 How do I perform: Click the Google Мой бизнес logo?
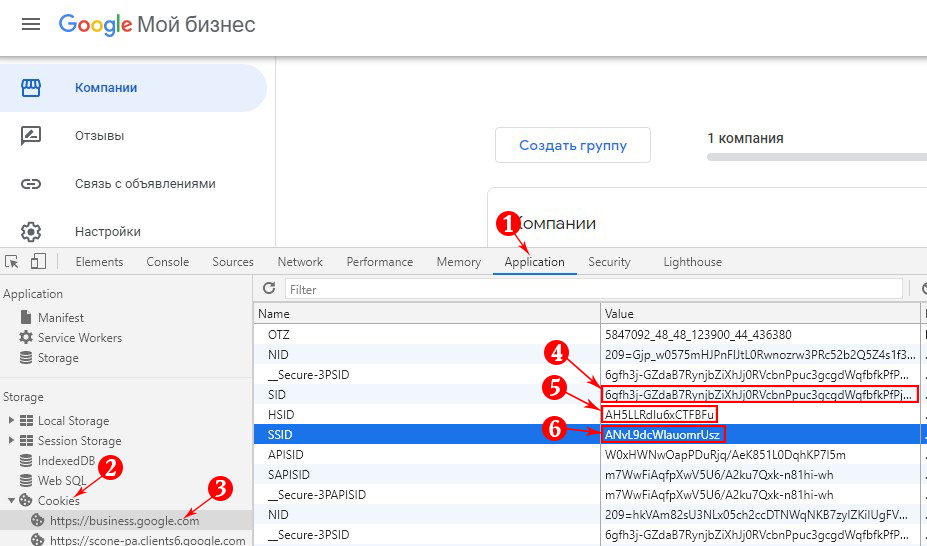coord(157,25)
